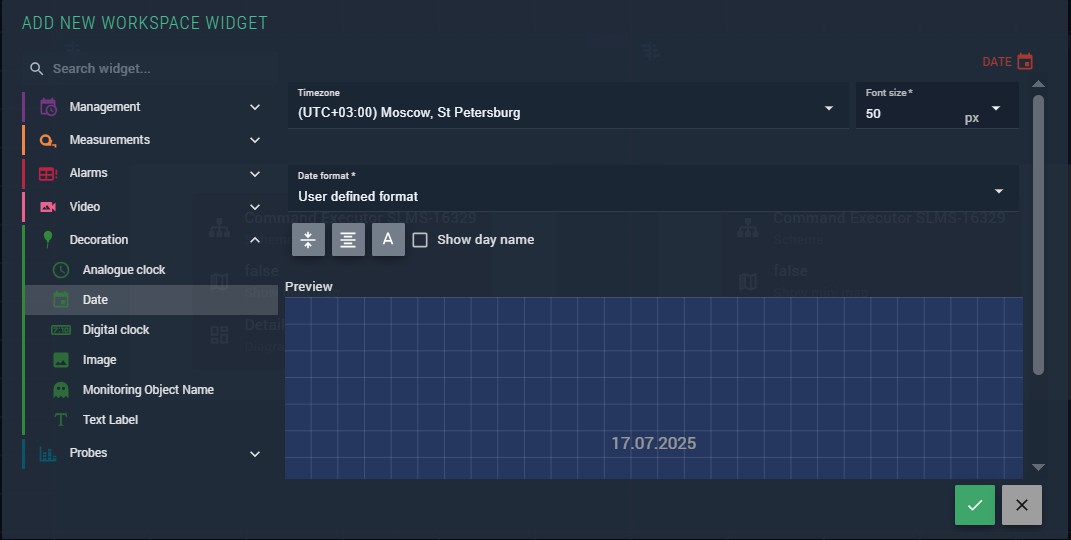Select the Text Label widget

click(110, 420)
